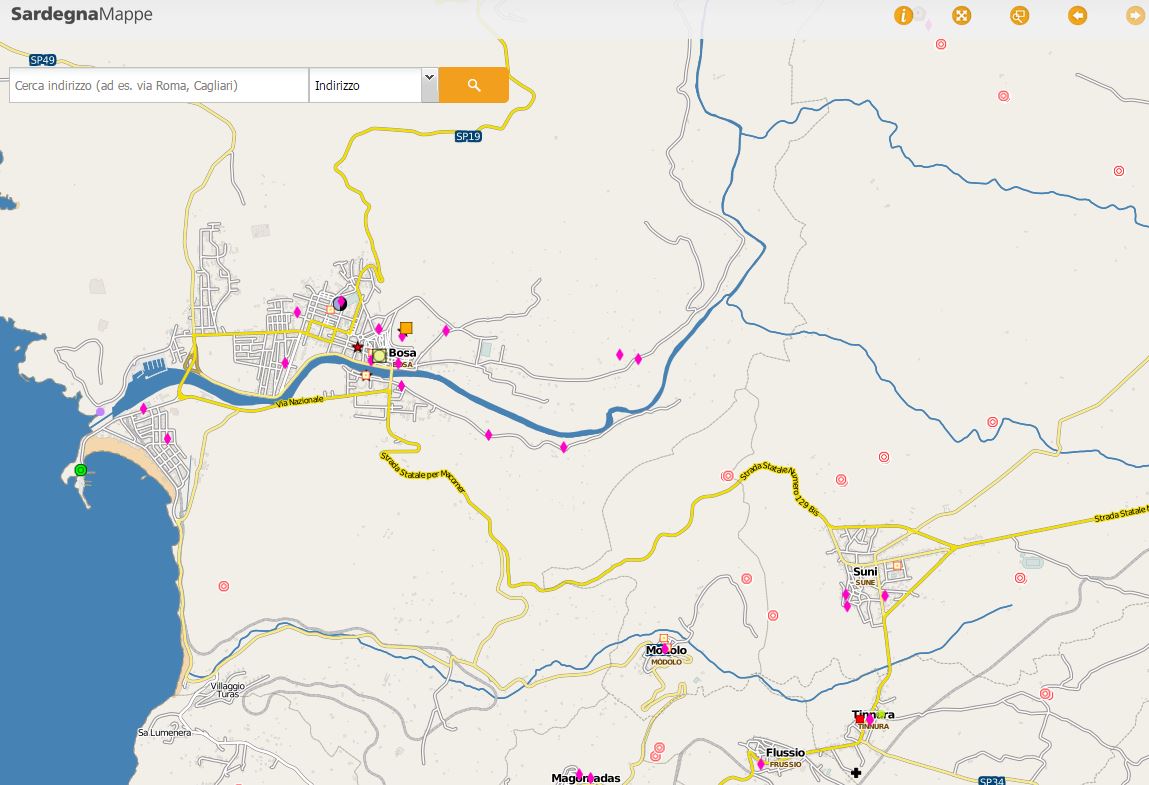Click the Suni town label
The image size is (1149, 785).
point(865,572)
